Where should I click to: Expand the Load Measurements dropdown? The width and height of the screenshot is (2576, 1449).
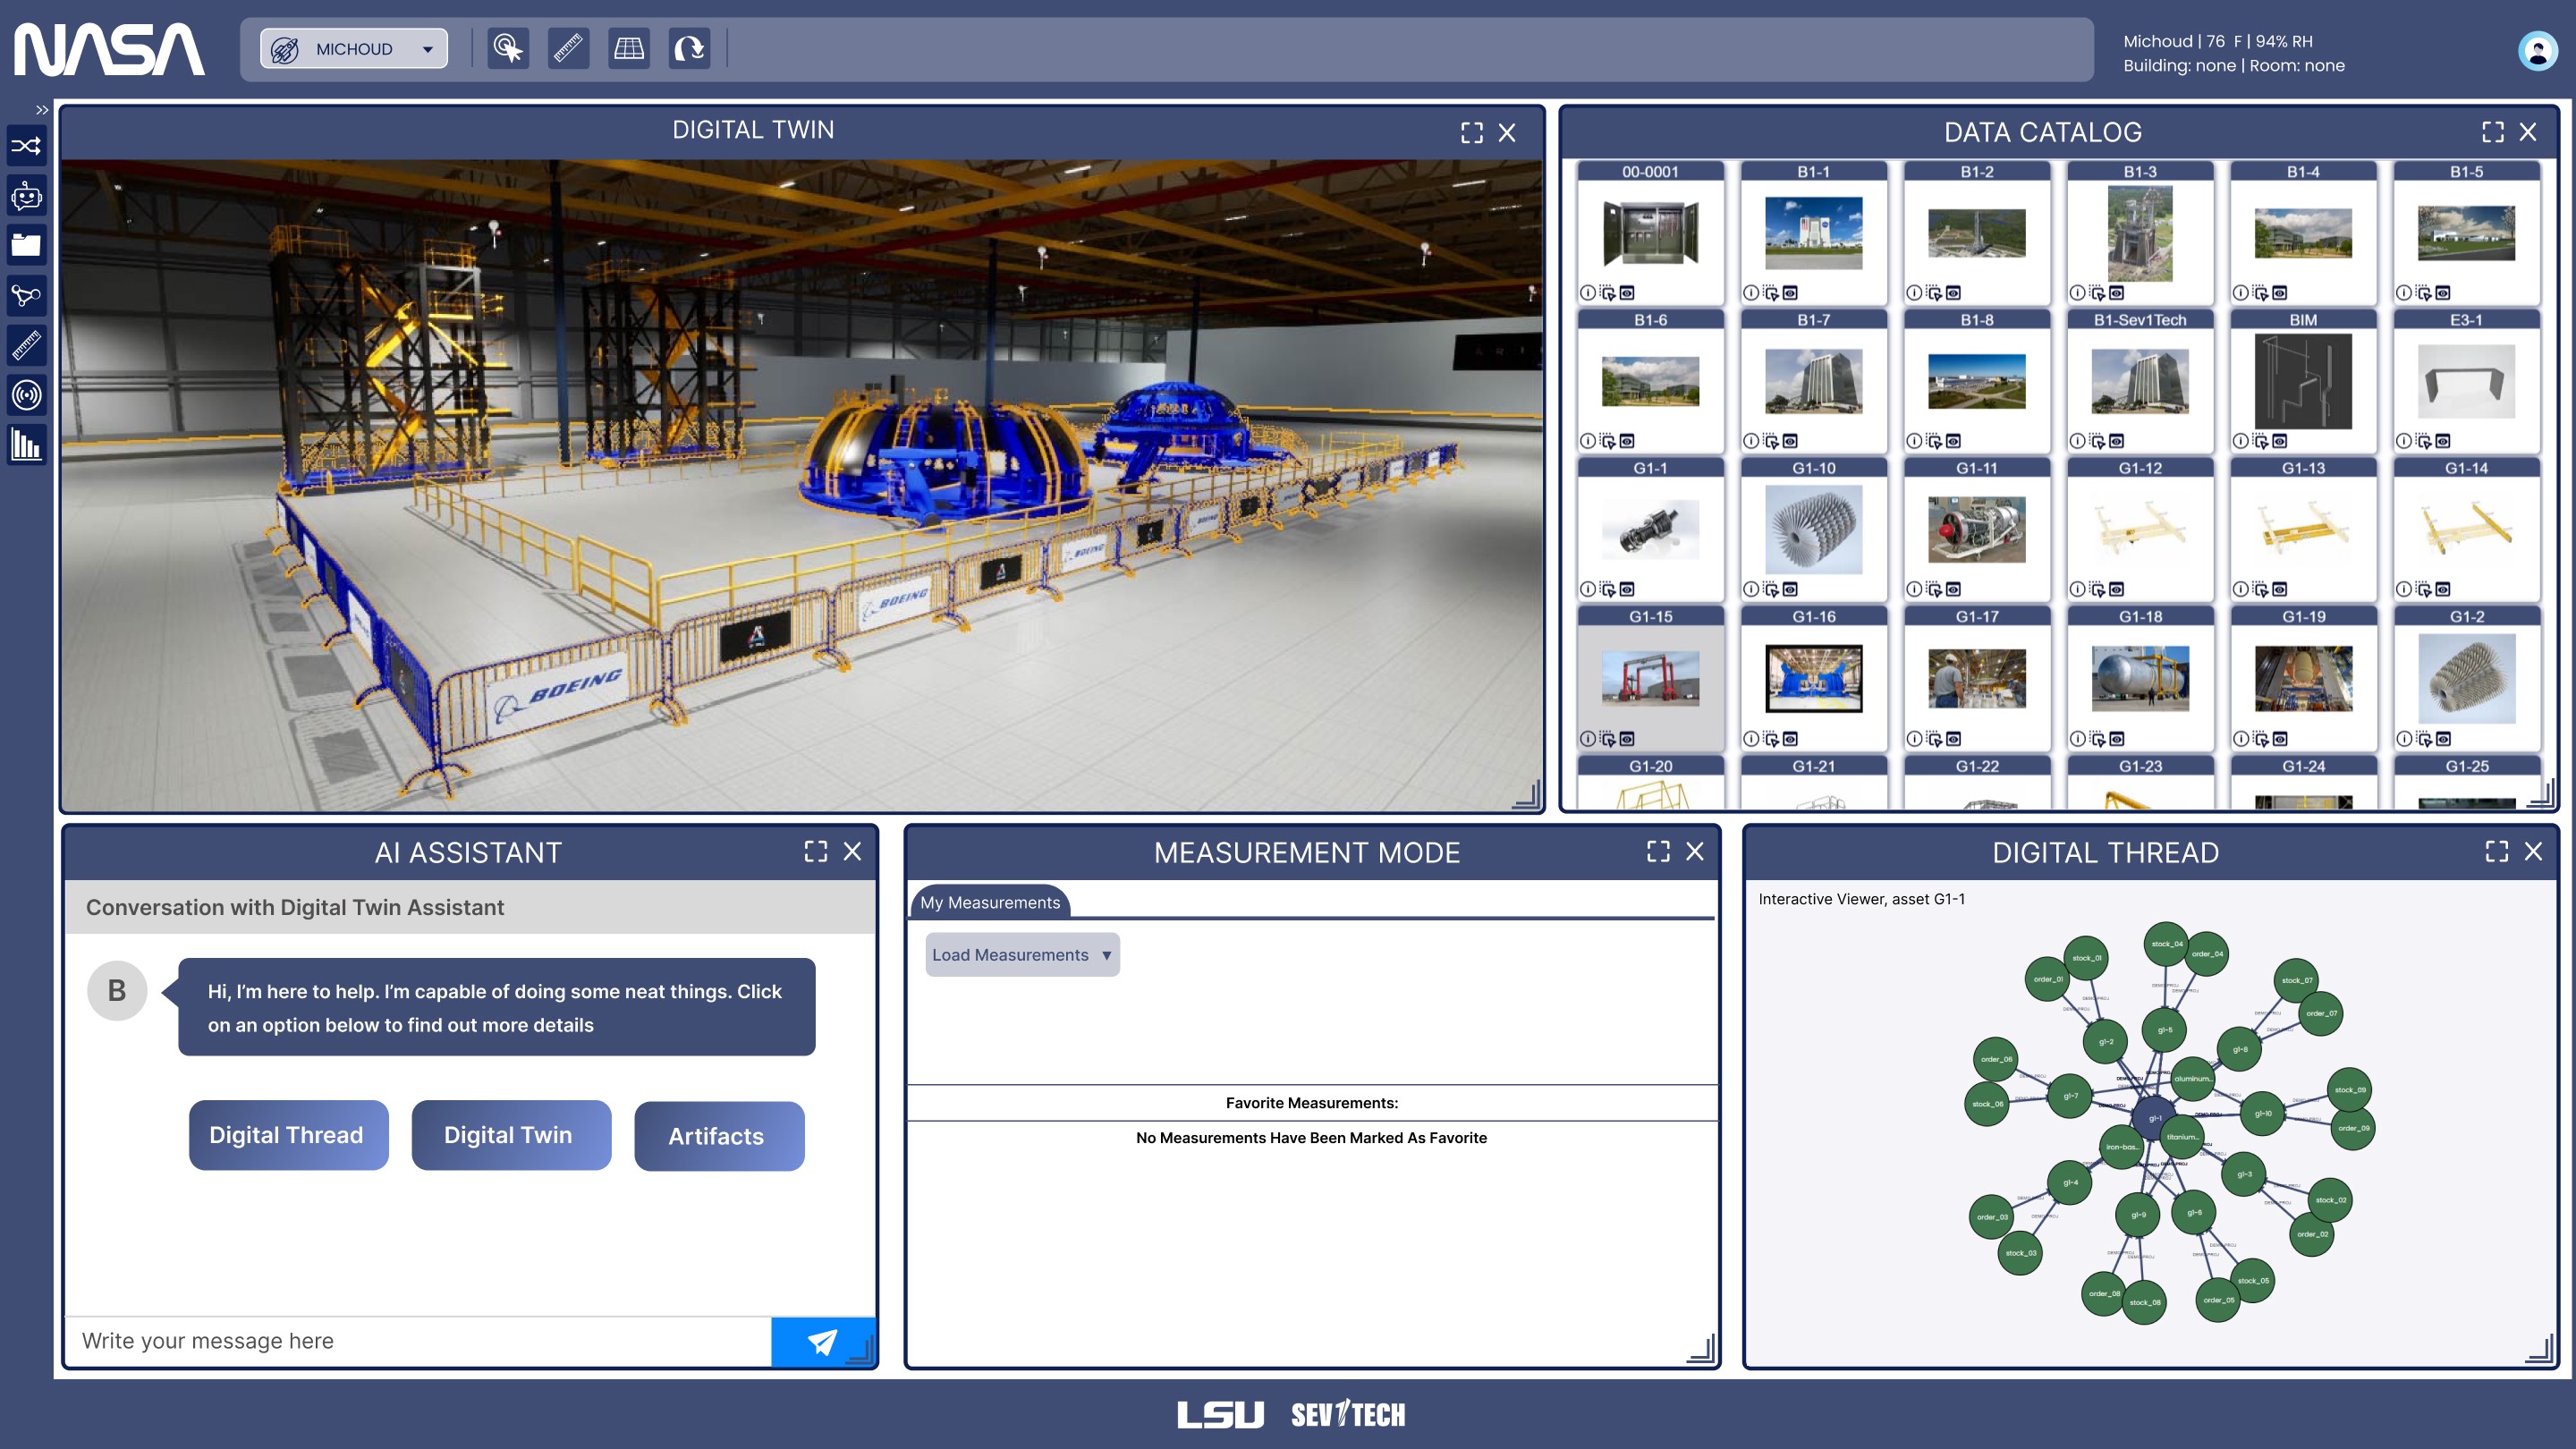pos(1021,955)
